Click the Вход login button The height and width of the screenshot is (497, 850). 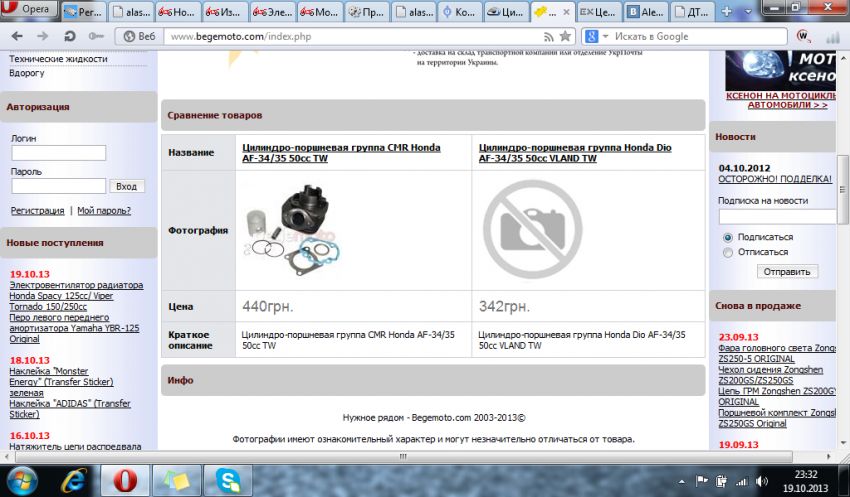click(126, 186)
